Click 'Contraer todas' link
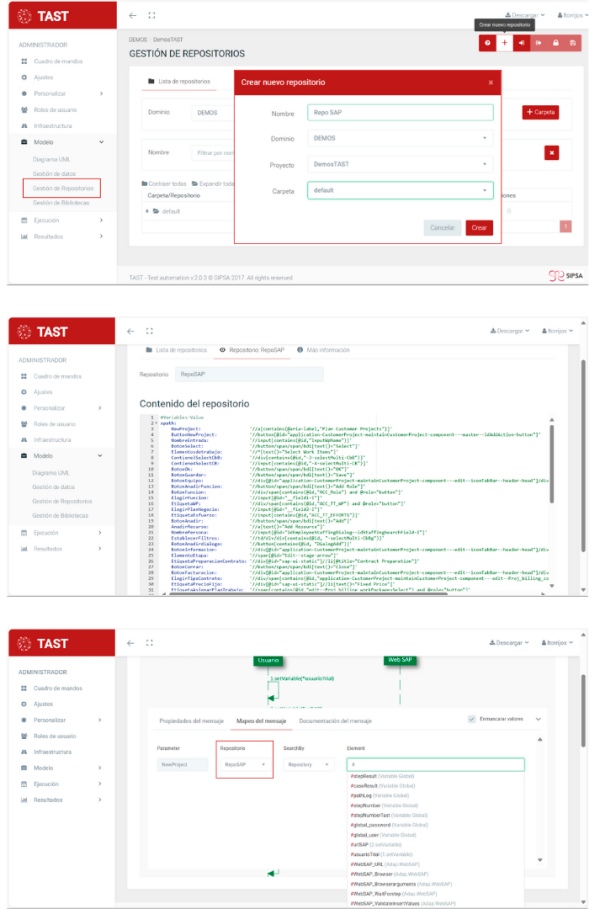 click(x=164, y=184)
